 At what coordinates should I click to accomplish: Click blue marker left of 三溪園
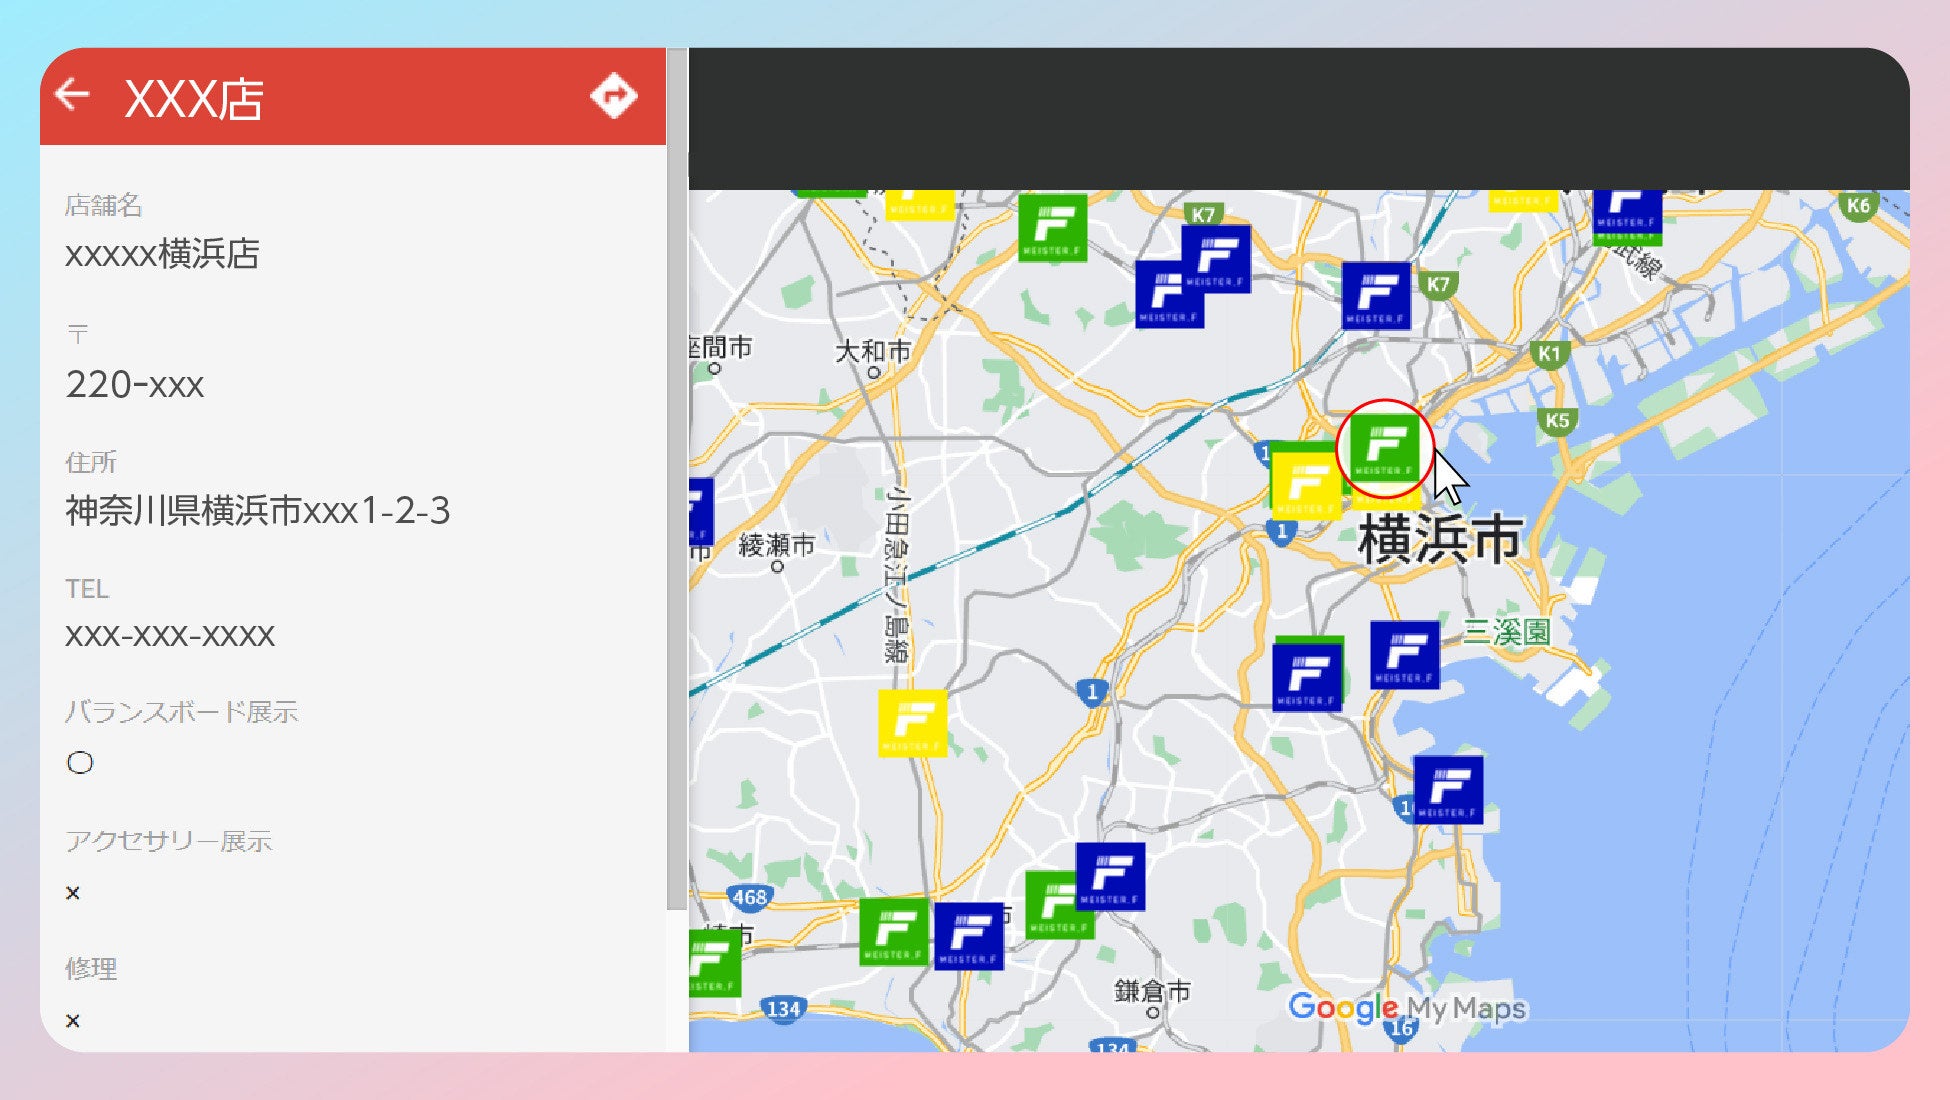click(1404, 655)
